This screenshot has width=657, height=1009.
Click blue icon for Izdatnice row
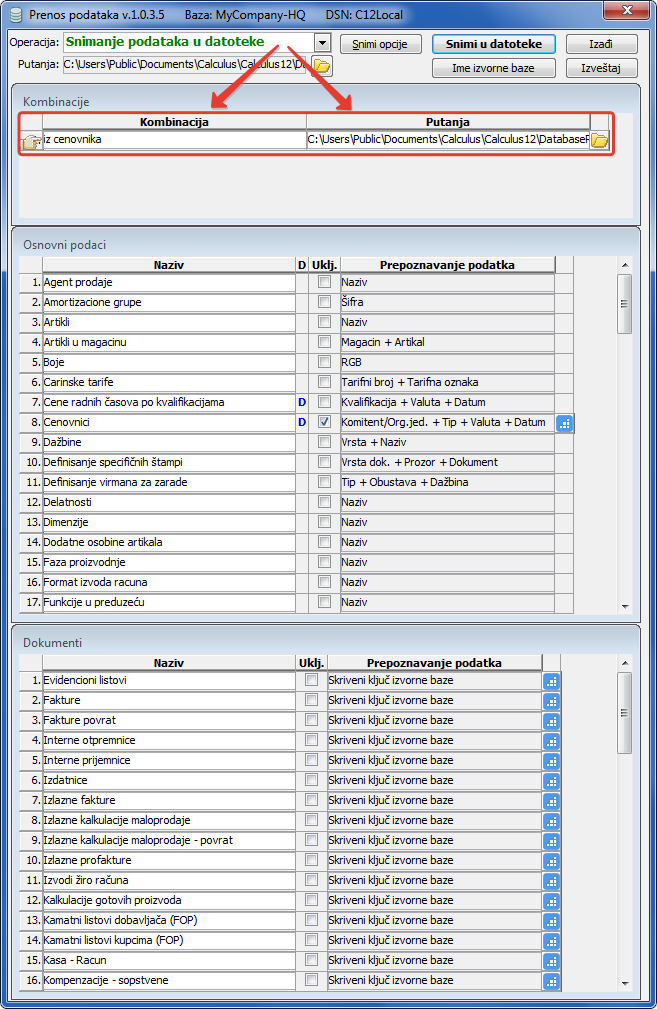pos(551,781)
